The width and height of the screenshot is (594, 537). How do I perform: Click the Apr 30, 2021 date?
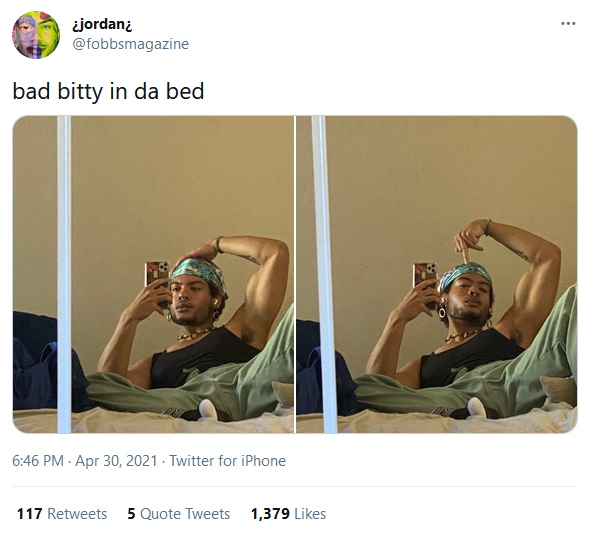click(x=116, y=461)
